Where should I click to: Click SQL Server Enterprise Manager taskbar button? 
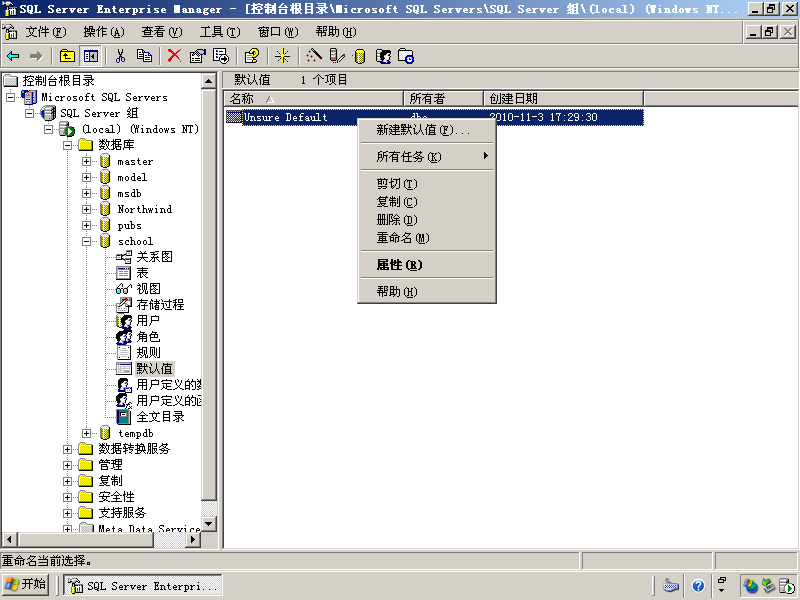[x=143, y=586]
